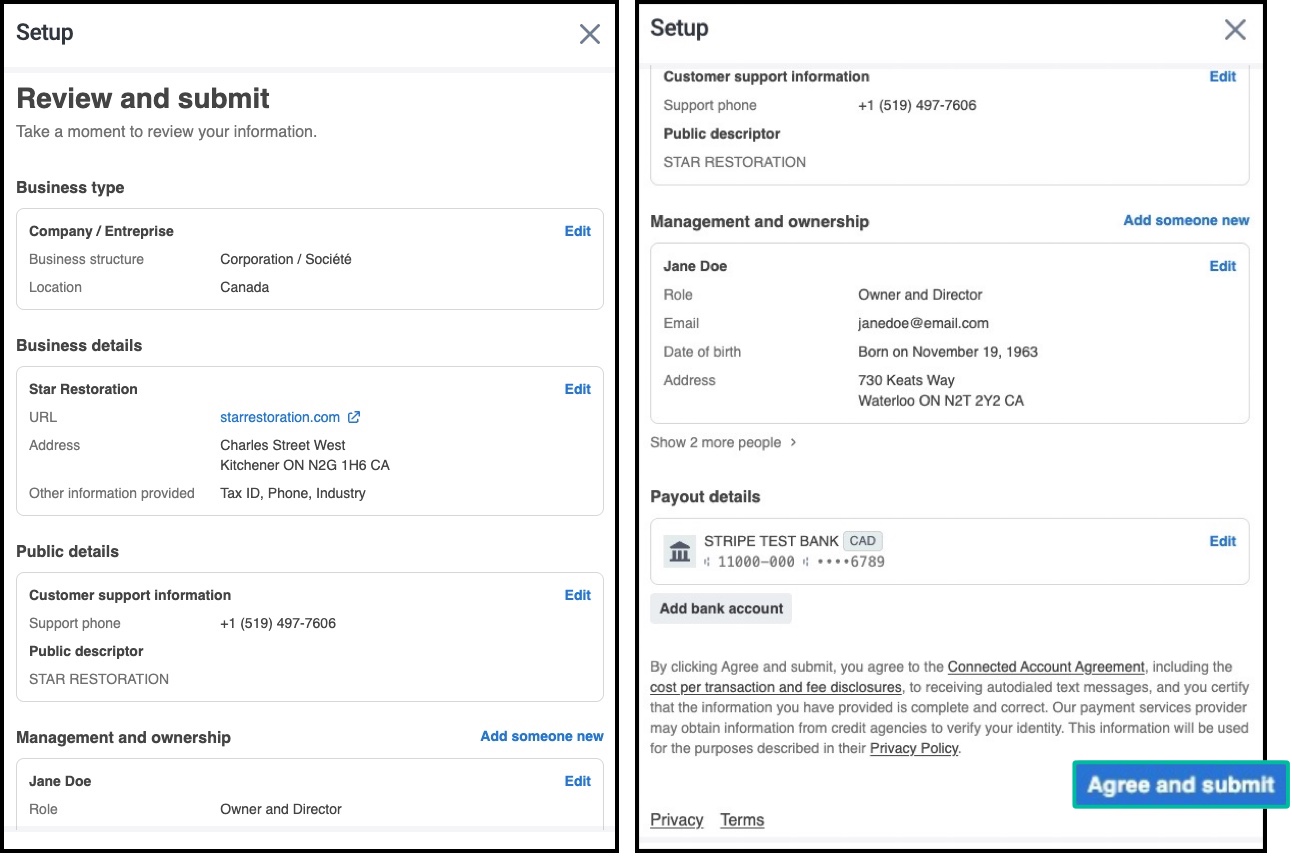Click Add someone new in left panel
Image resolution: width=1292 pixels, height=860 pixels.
[541, 736]
